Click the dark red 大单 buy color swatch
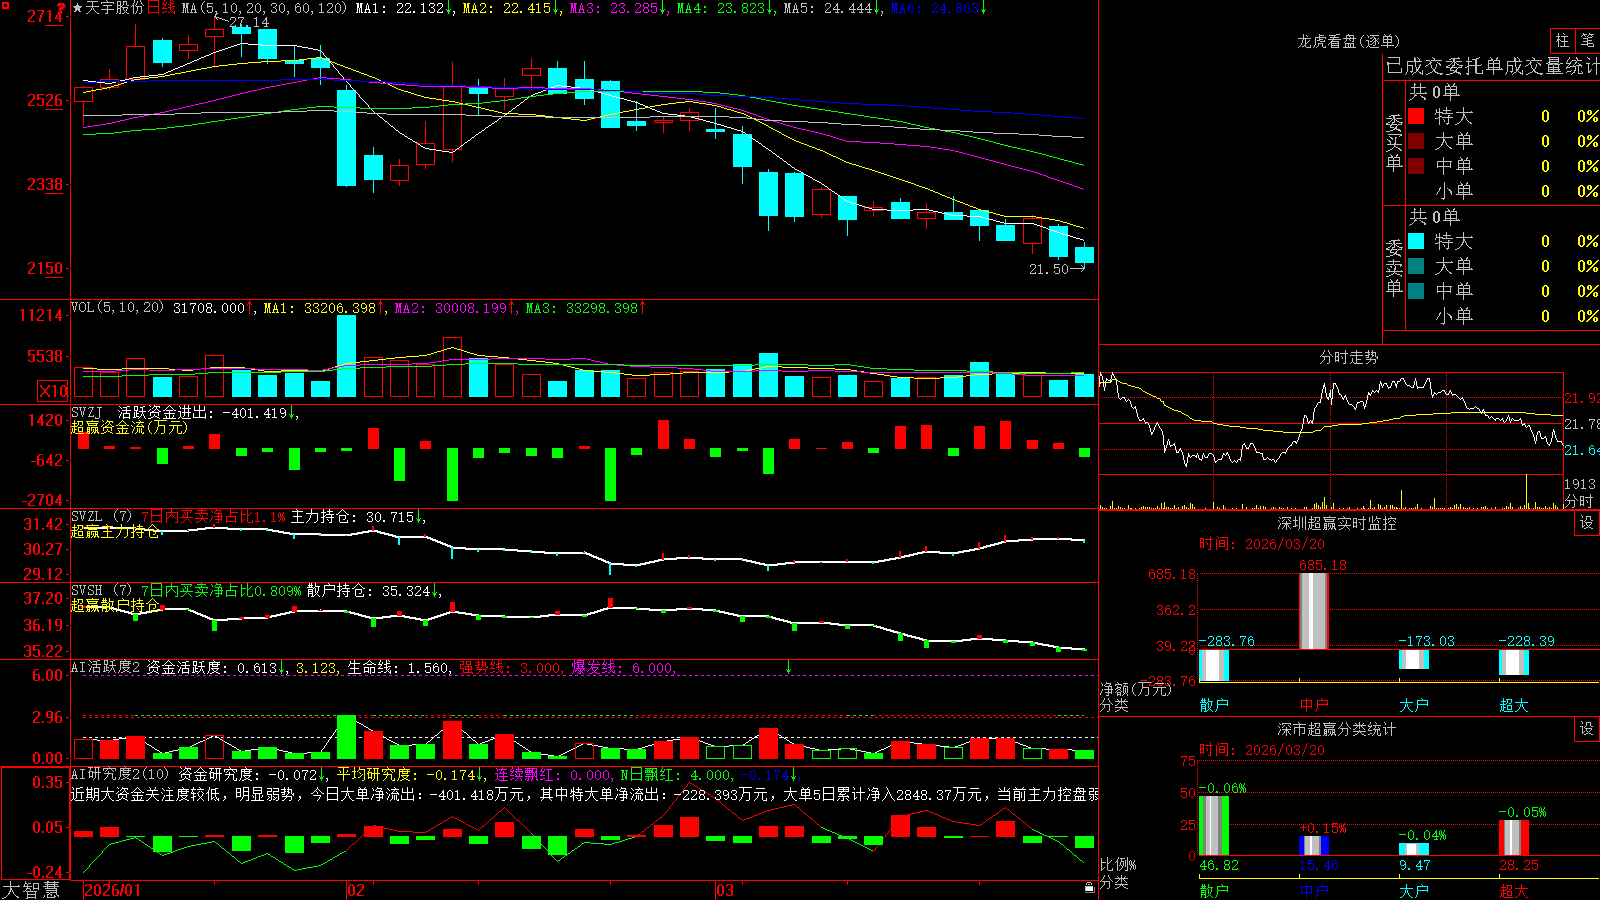 (1416, 141)
